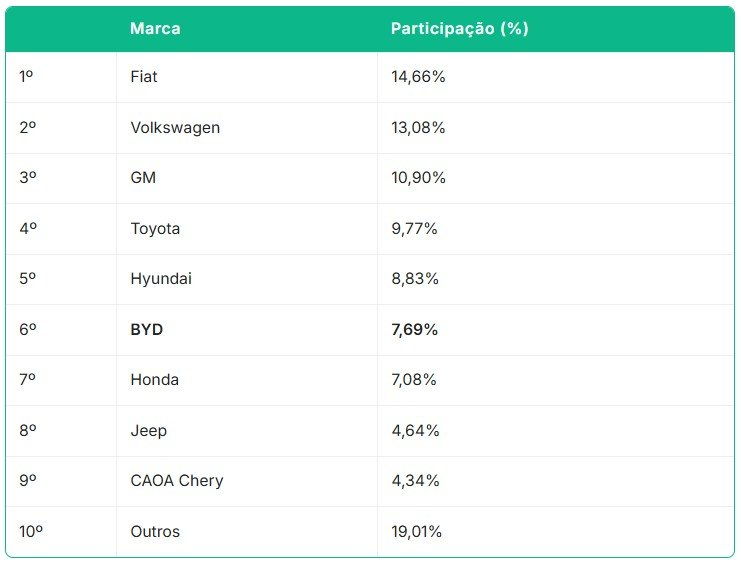Viewport: 741px width, 565px height.
Task: Select the 6º ranking cell
Action: point(27,329)
